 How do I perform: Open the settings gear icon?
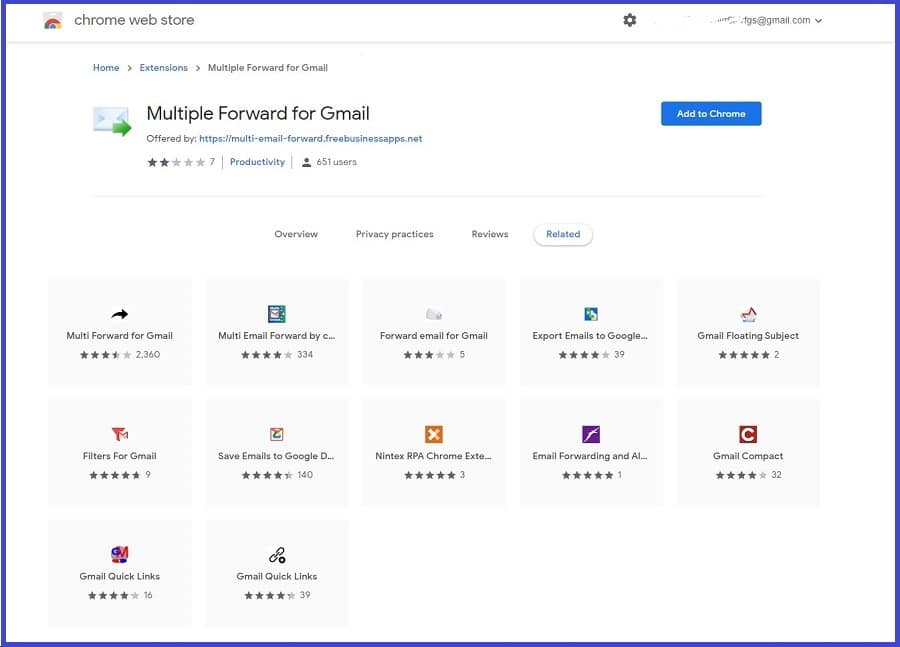(630, 20)
